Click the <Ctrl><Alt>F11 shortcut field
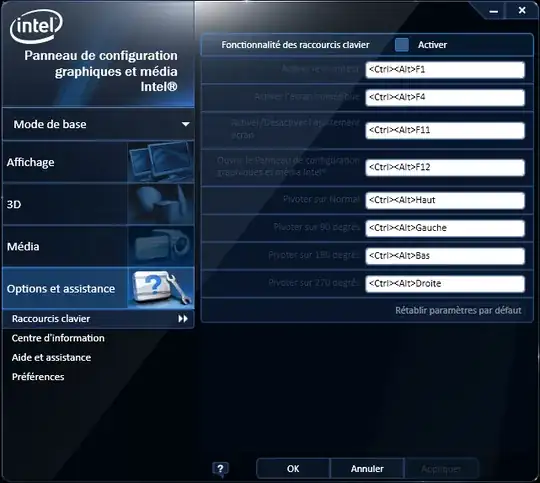Screen dimensions: 540x483 click(445, 130)
